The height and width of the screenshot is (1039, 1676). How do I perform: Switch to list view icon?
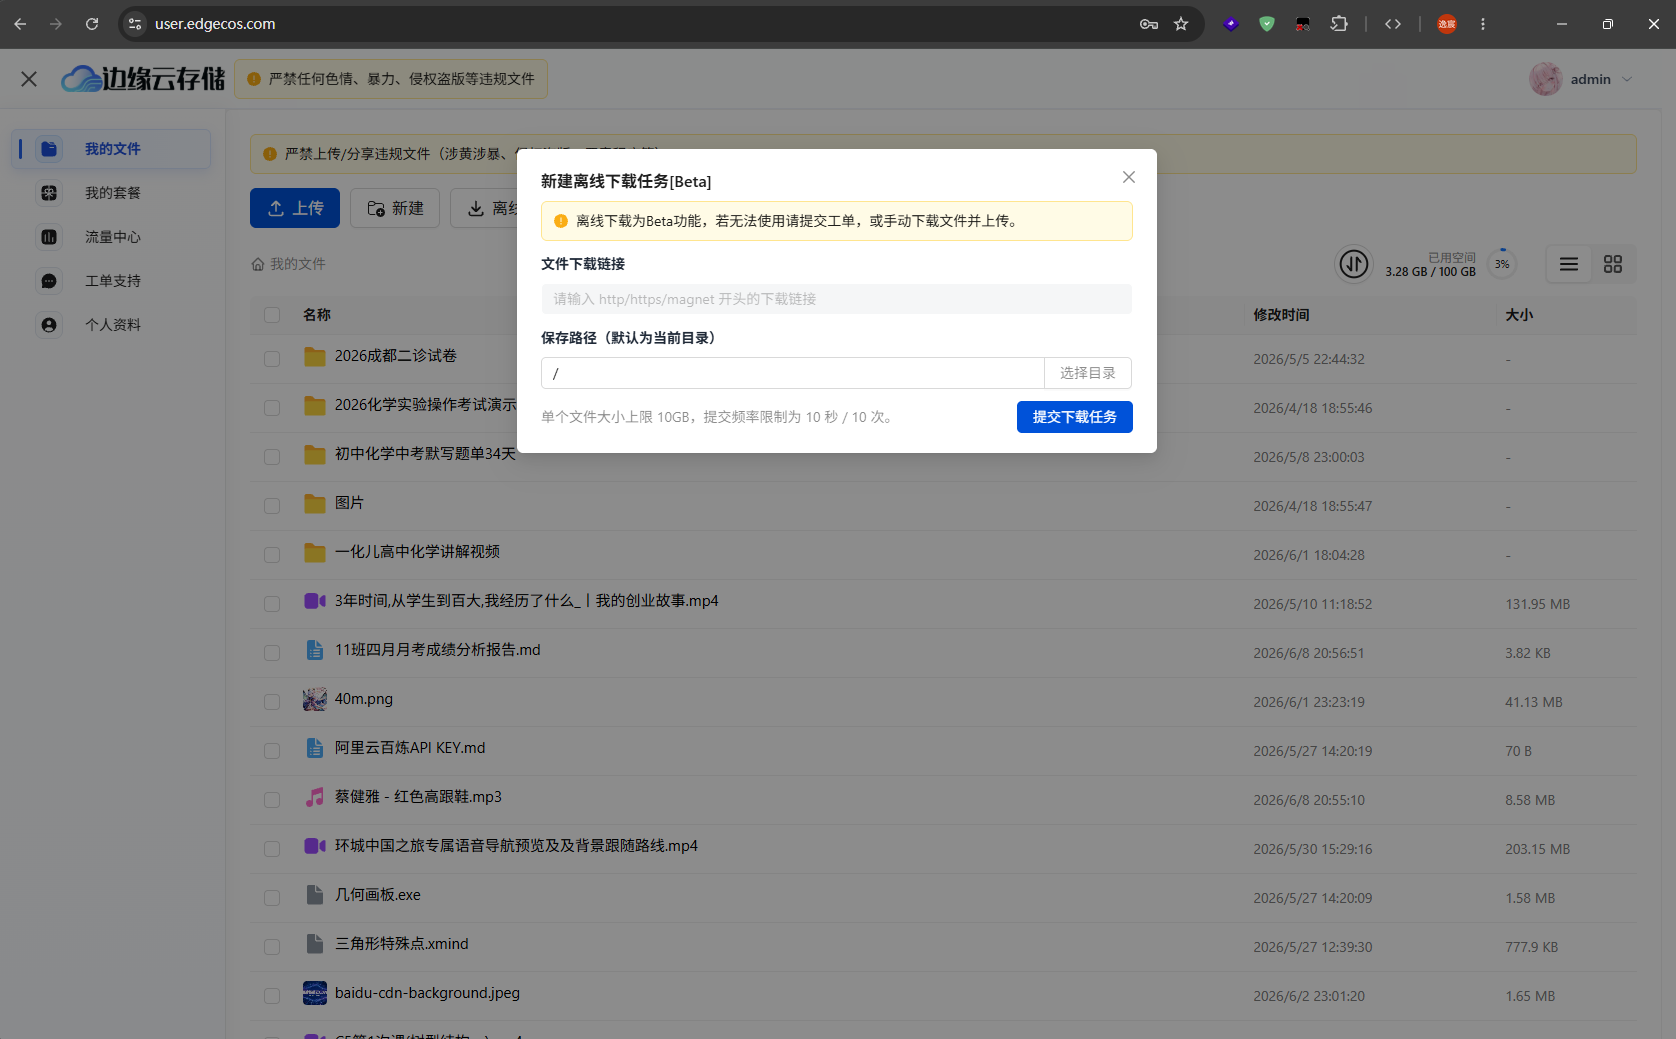click(1569, 264)
